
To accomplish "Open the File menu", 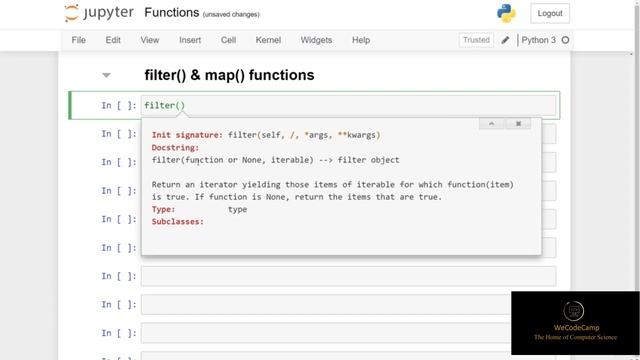I will point(78,40).
